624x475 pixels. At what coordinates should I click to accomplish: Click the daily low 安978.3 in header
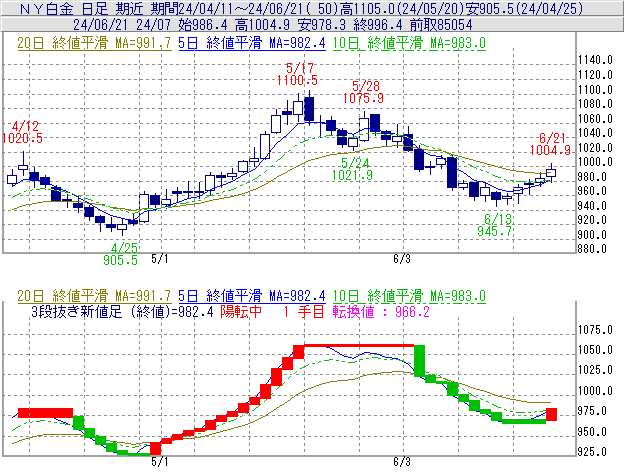322,25
